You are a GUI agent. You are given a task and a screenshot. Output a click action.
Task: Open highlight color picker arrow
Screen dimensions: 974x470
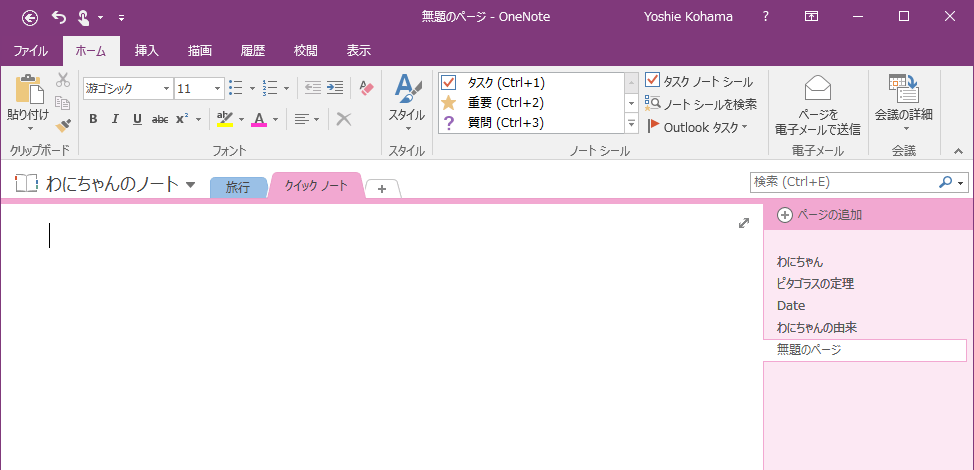pyautogui.click(x=241, y=119)
